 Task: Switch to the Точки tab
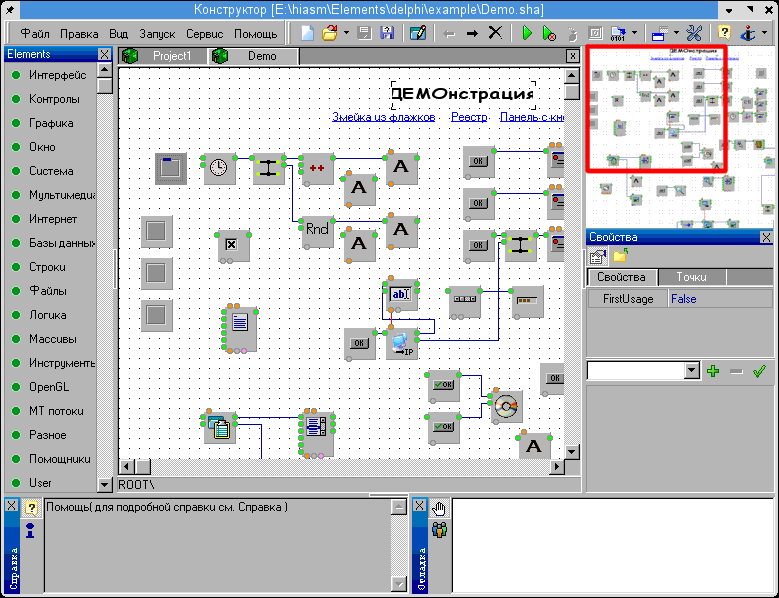click(x=691, y=277)
